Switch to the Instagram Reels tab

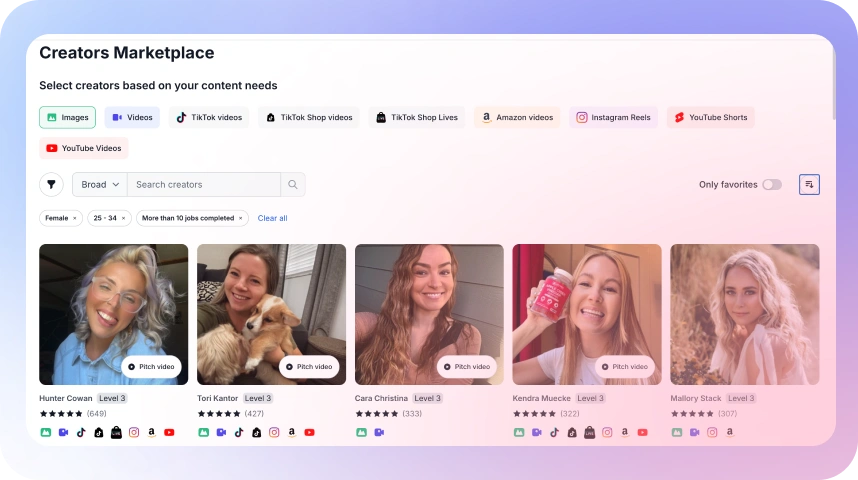613,118
